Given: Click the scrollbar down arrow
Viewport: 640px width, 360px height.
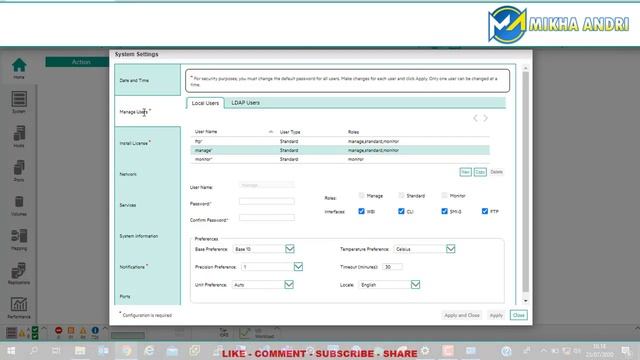Looking at the screenshot, I should [526, 301].
